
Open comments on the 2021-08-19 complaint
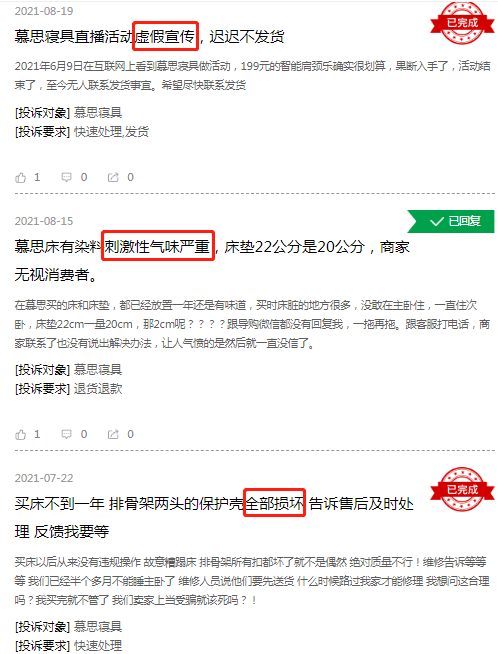[66, 177]
